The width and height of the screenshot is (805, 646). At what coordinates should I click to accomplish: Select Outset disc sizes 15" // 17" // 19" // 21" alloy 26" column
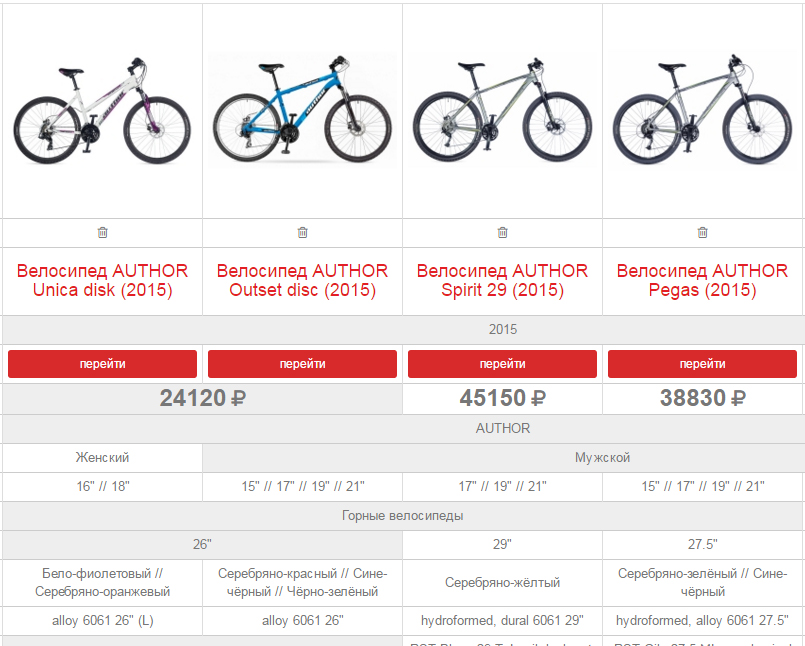pos(302,486)
